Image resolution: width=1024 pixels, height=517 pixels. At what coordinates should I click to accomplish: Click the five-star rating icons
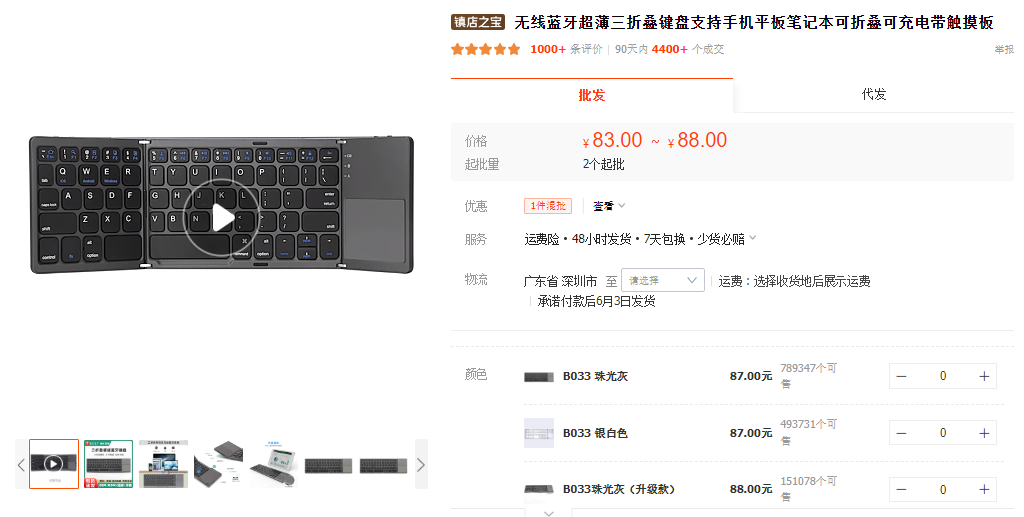click(x=485, y=50)
